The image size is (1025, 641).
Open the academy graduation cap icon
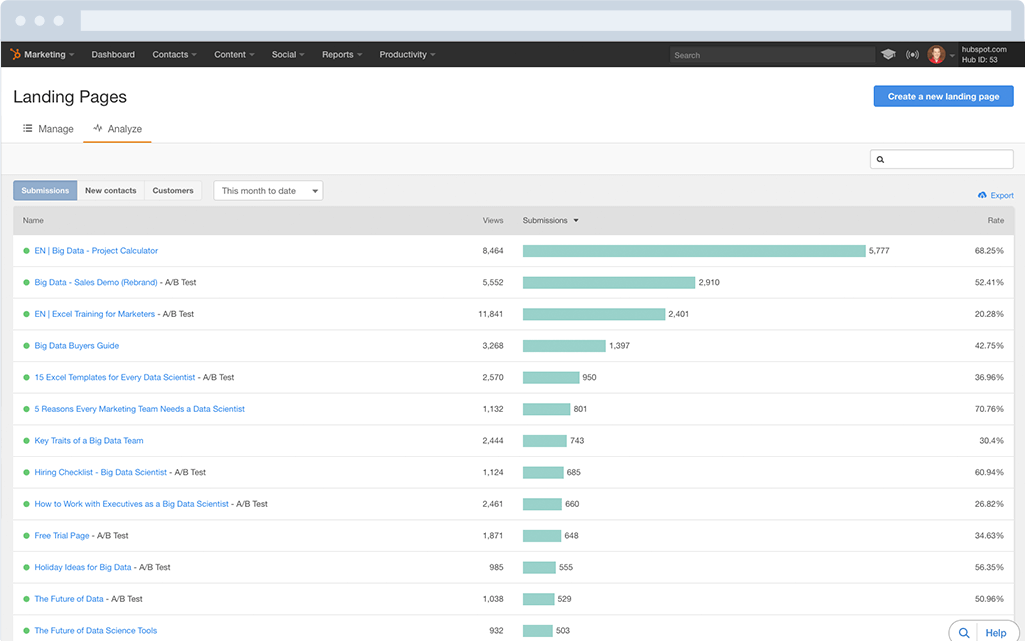(888, 54)
